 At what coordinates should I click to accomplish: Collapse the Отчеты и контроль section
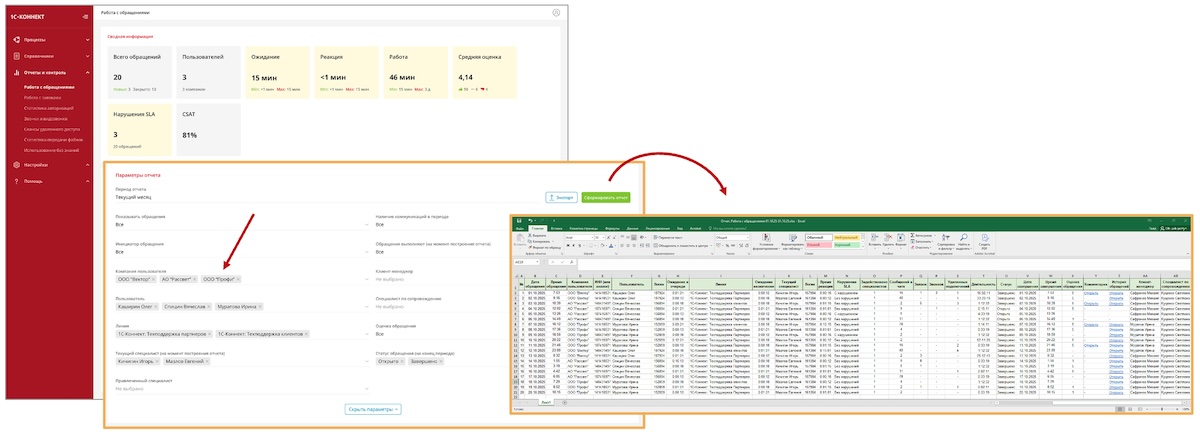pos(87,72)
